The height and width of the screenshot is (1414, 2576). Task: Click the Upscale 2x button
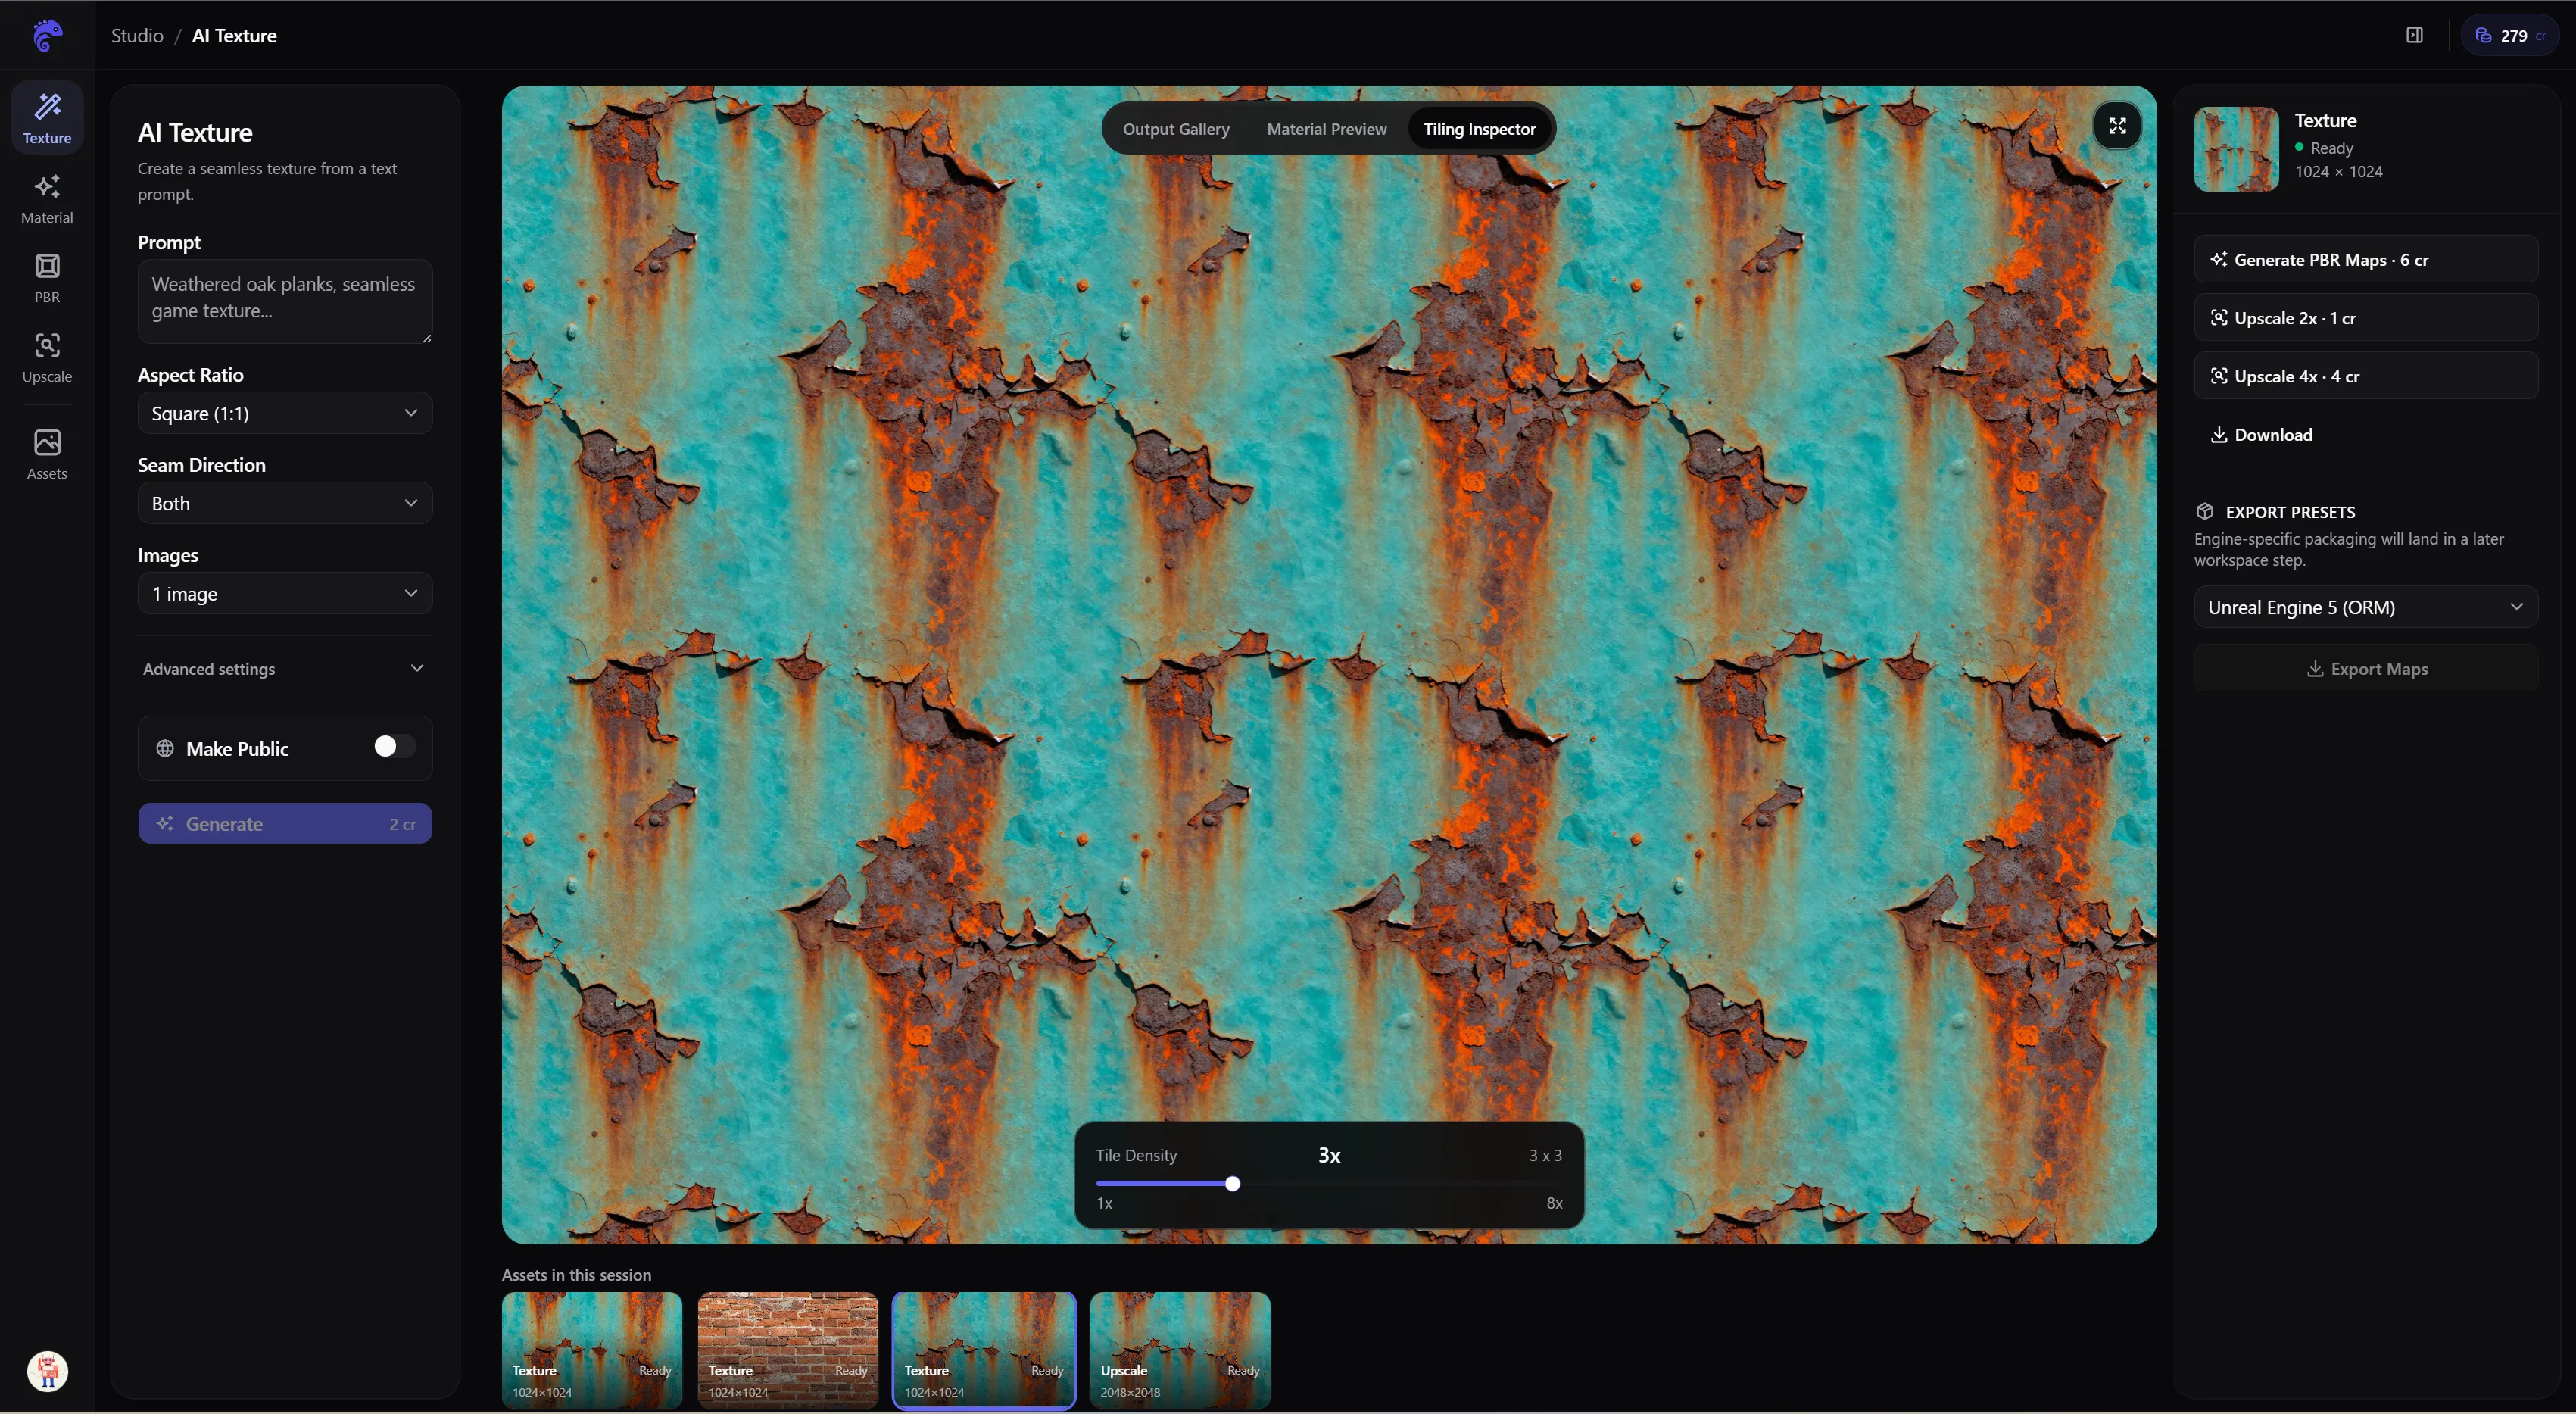click(2365, 318)
